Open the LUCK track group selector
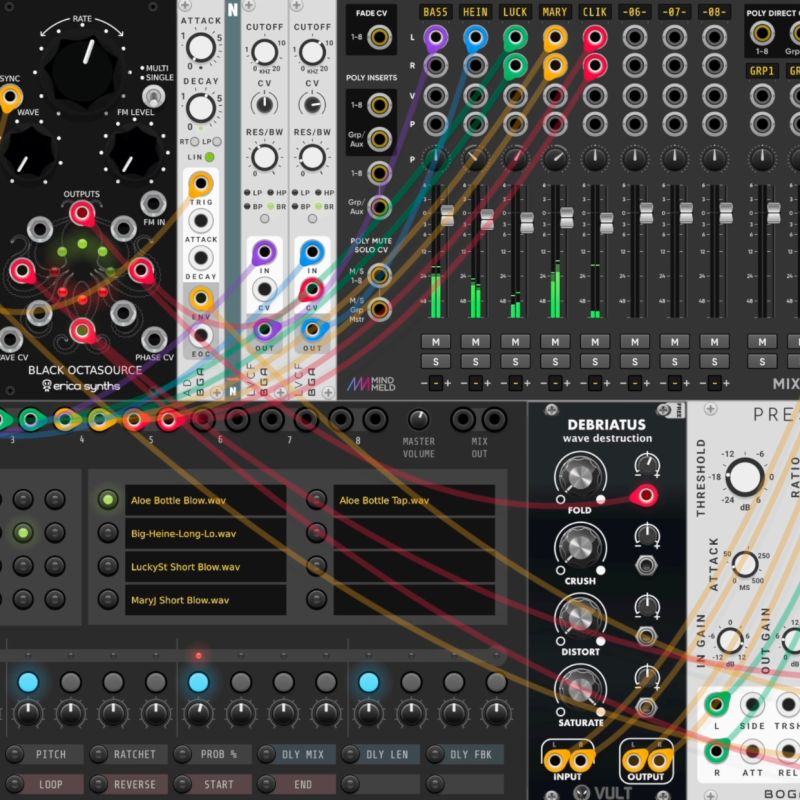The image size is (800, 800). pos(515,383)
